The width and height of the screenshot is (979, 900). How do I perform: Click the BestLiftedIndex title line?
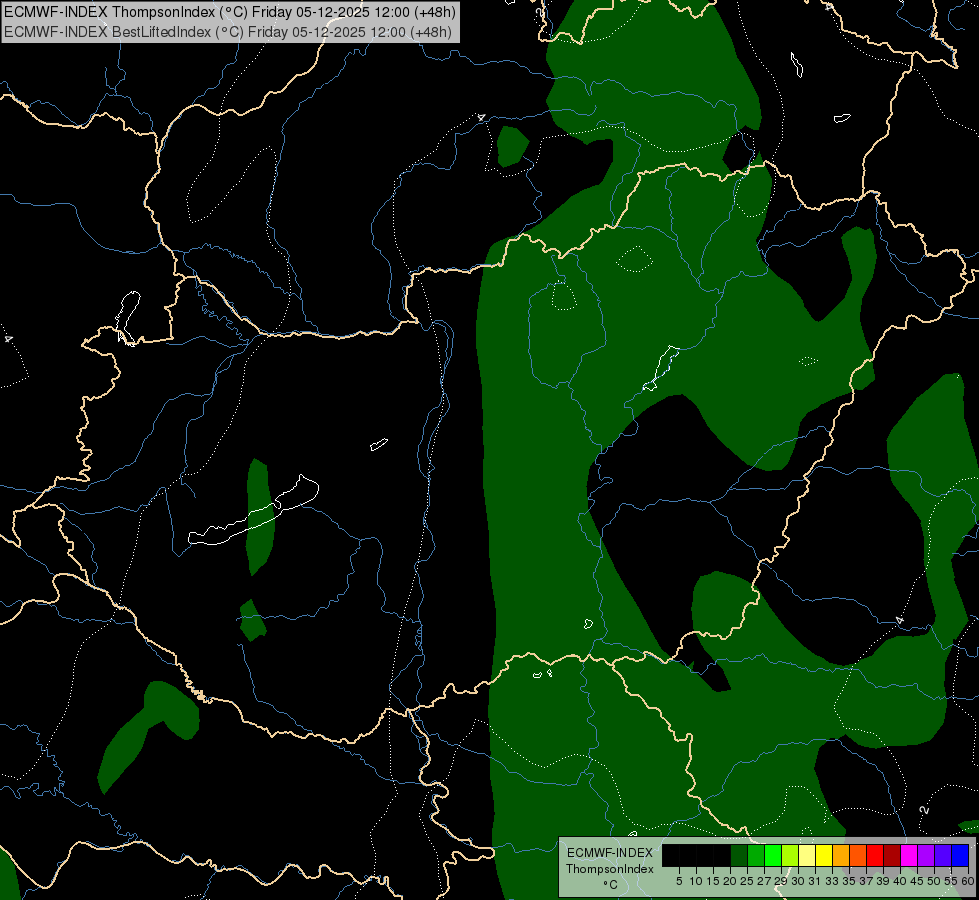[228, 32]
